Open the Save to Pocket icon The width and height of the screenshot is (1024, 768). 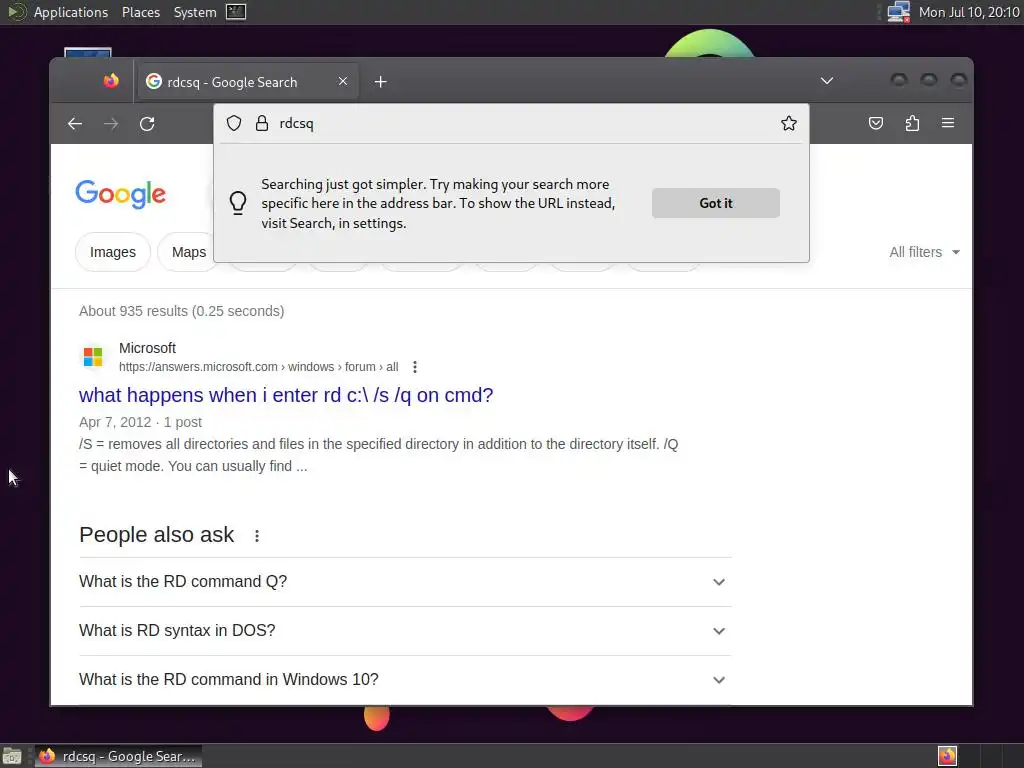coord(876,123)
